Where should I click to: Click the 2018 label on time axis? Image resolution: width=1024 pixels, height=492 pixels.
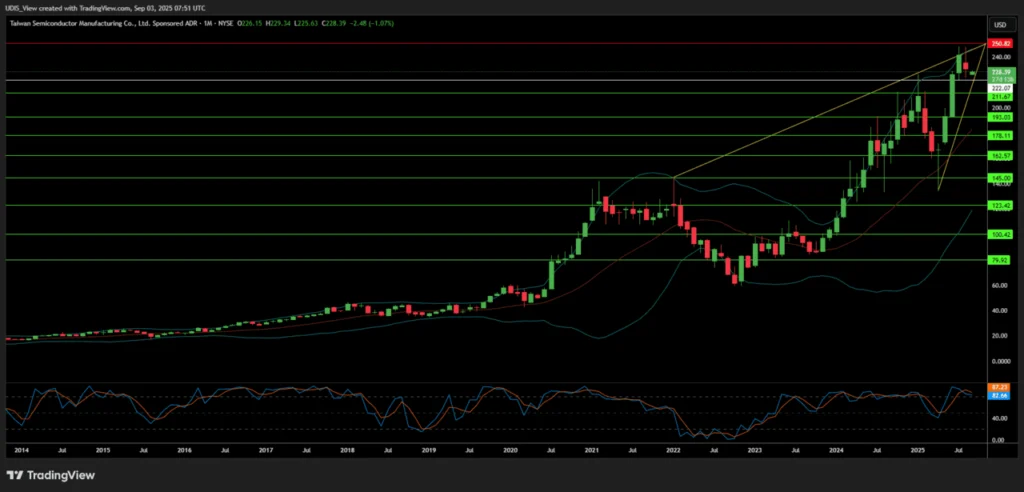(347, 451)
